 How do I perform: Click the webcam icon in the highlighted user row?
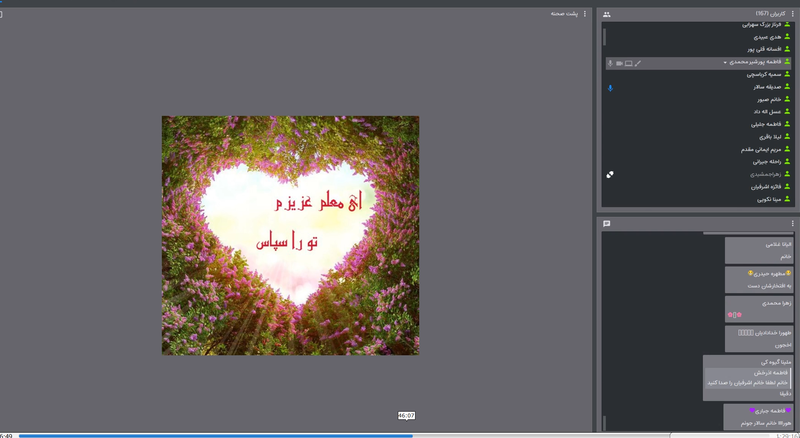pos(619,63)
